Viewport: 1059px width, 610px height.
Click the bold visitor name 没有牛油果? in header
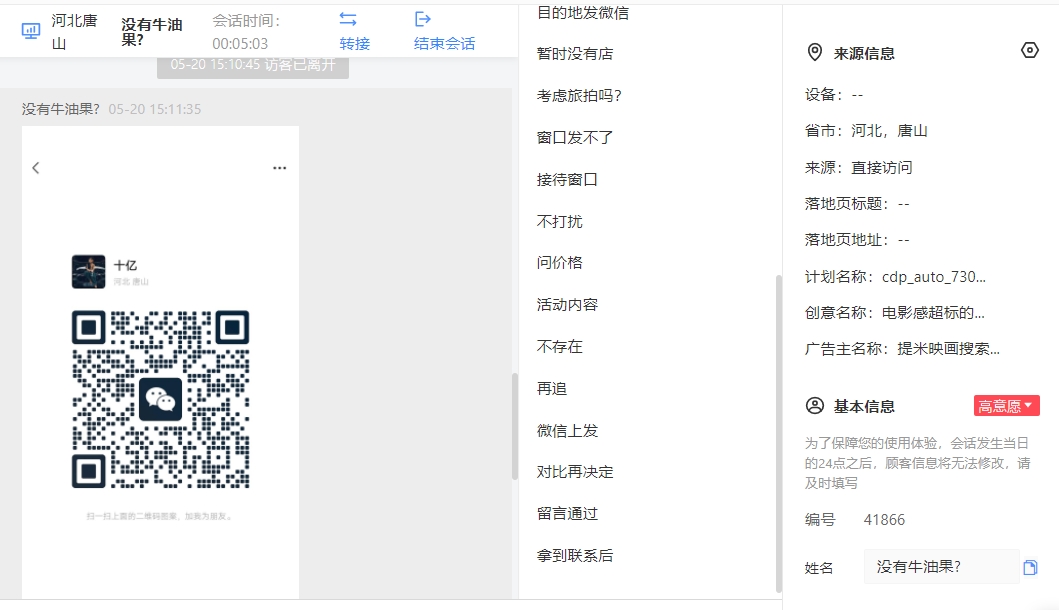pyautogui.click(x=152, y=32)
